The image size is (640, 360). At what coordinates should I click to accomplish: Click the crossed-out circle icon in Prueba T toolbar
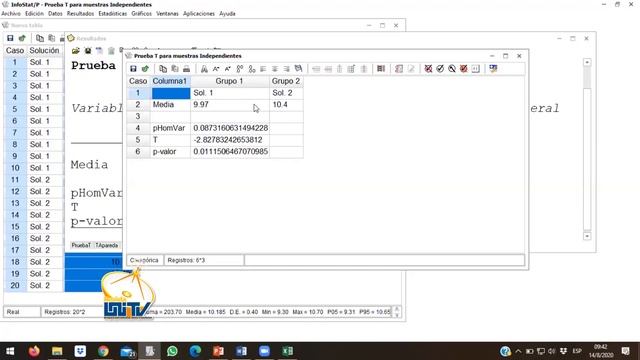click(452, 69)
